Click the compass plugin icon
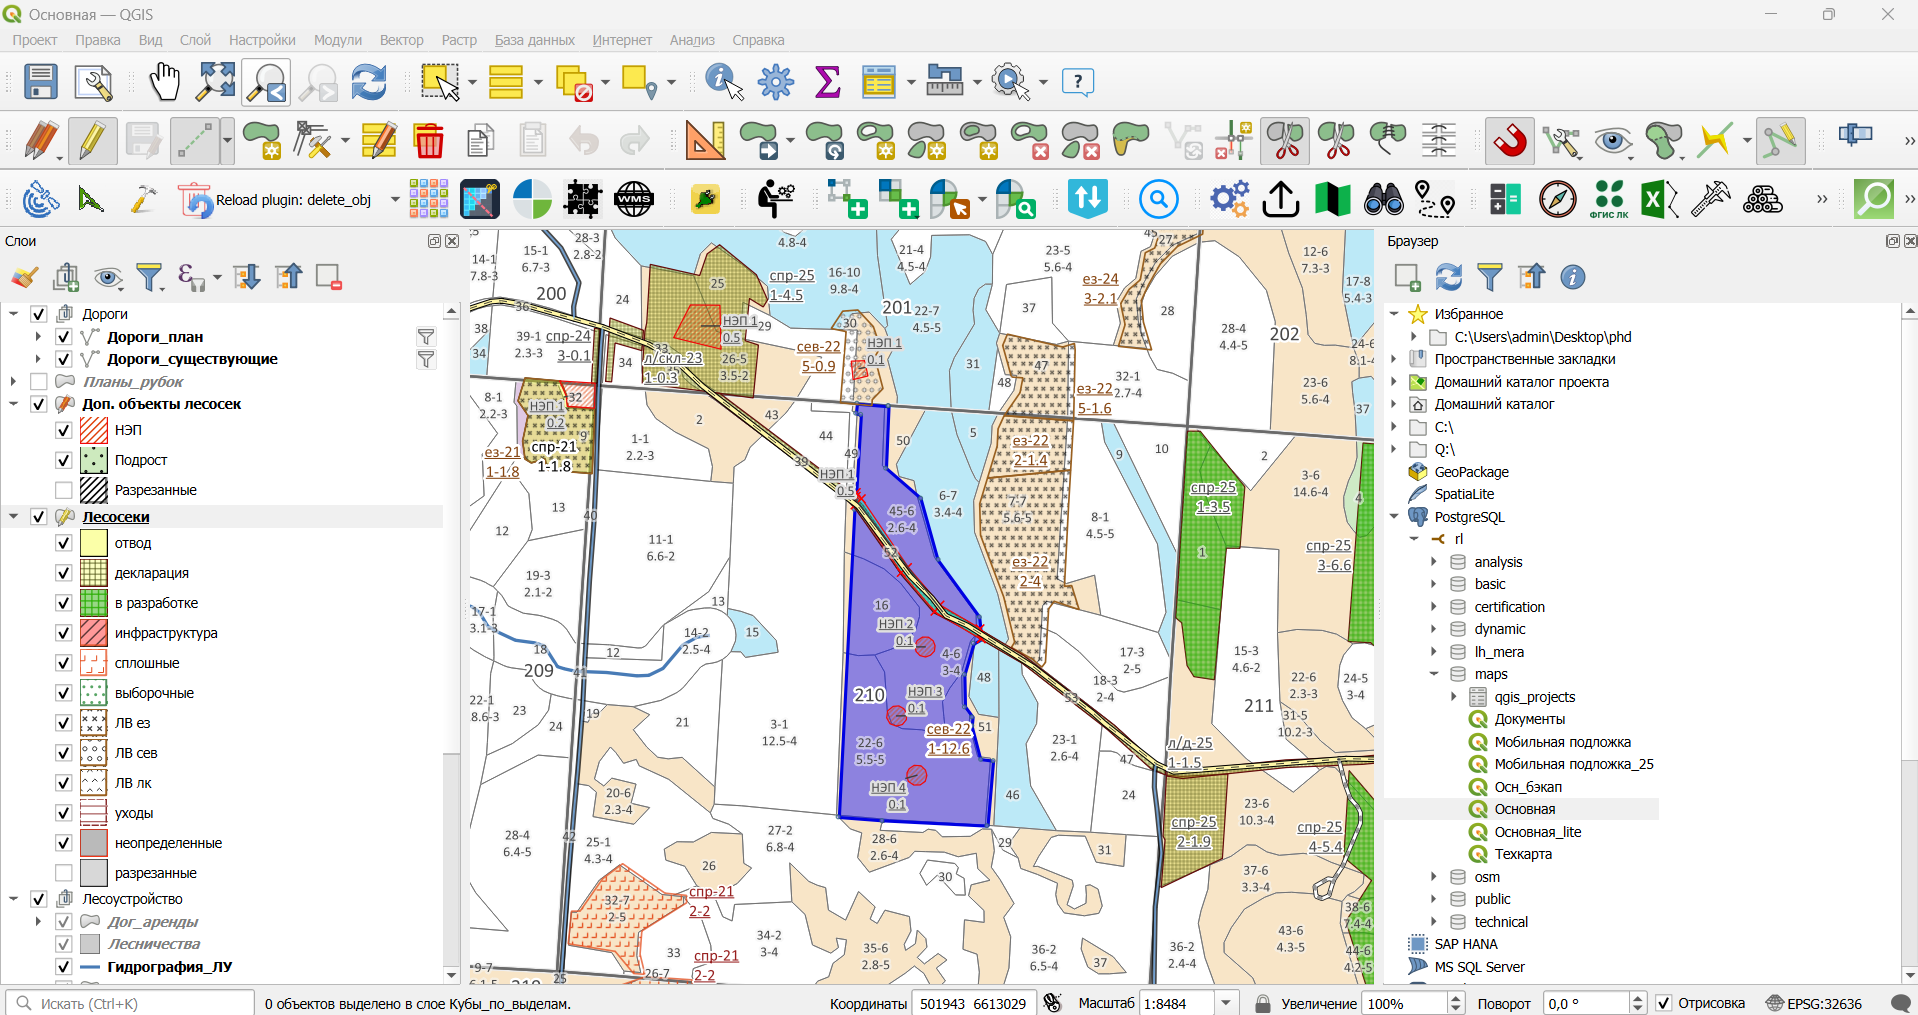1918x1015 pixels. click(x=1558, y=199)
